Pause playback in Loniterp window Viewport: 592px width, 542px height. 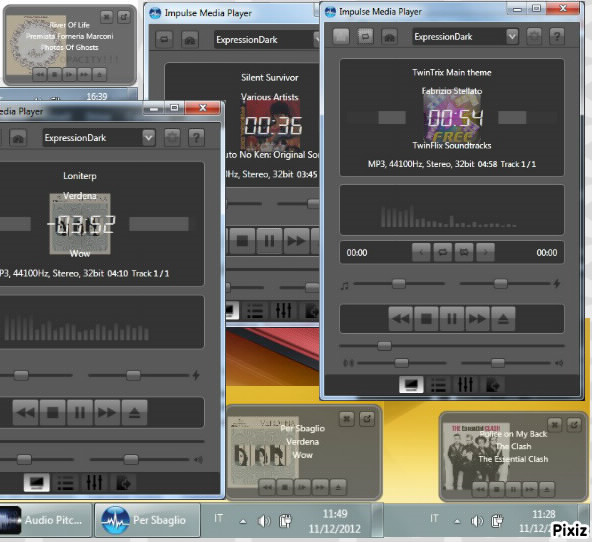coord(80,413)
